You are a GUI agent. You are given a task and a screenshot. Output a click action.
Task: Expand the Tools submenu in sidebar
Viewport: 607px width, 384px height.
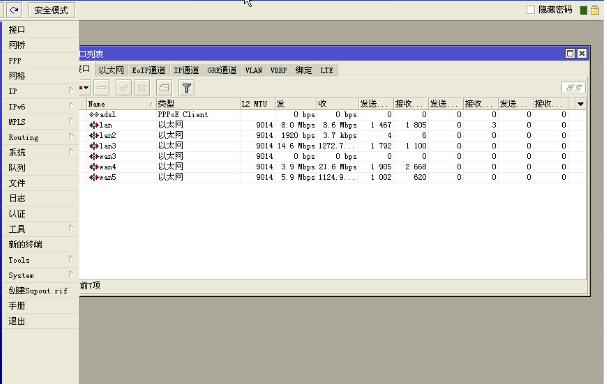coord(70,259)
